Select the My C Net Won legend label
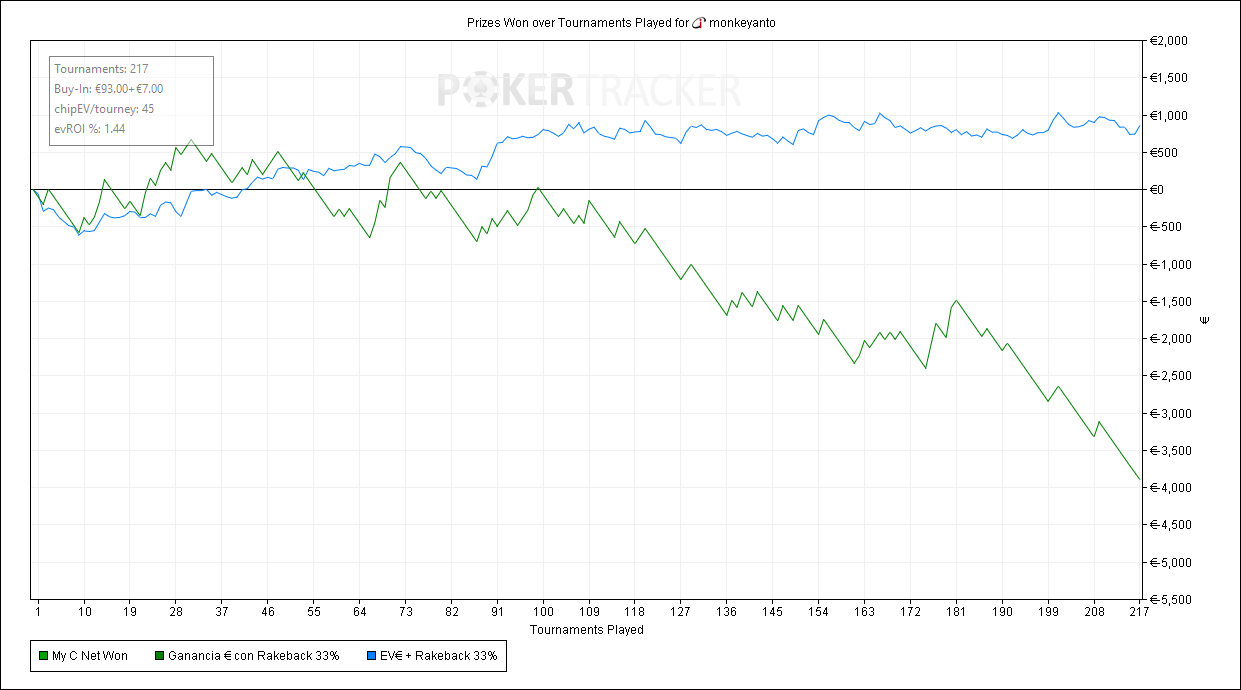Screen dimensions: 1241x690 [89, 657]
